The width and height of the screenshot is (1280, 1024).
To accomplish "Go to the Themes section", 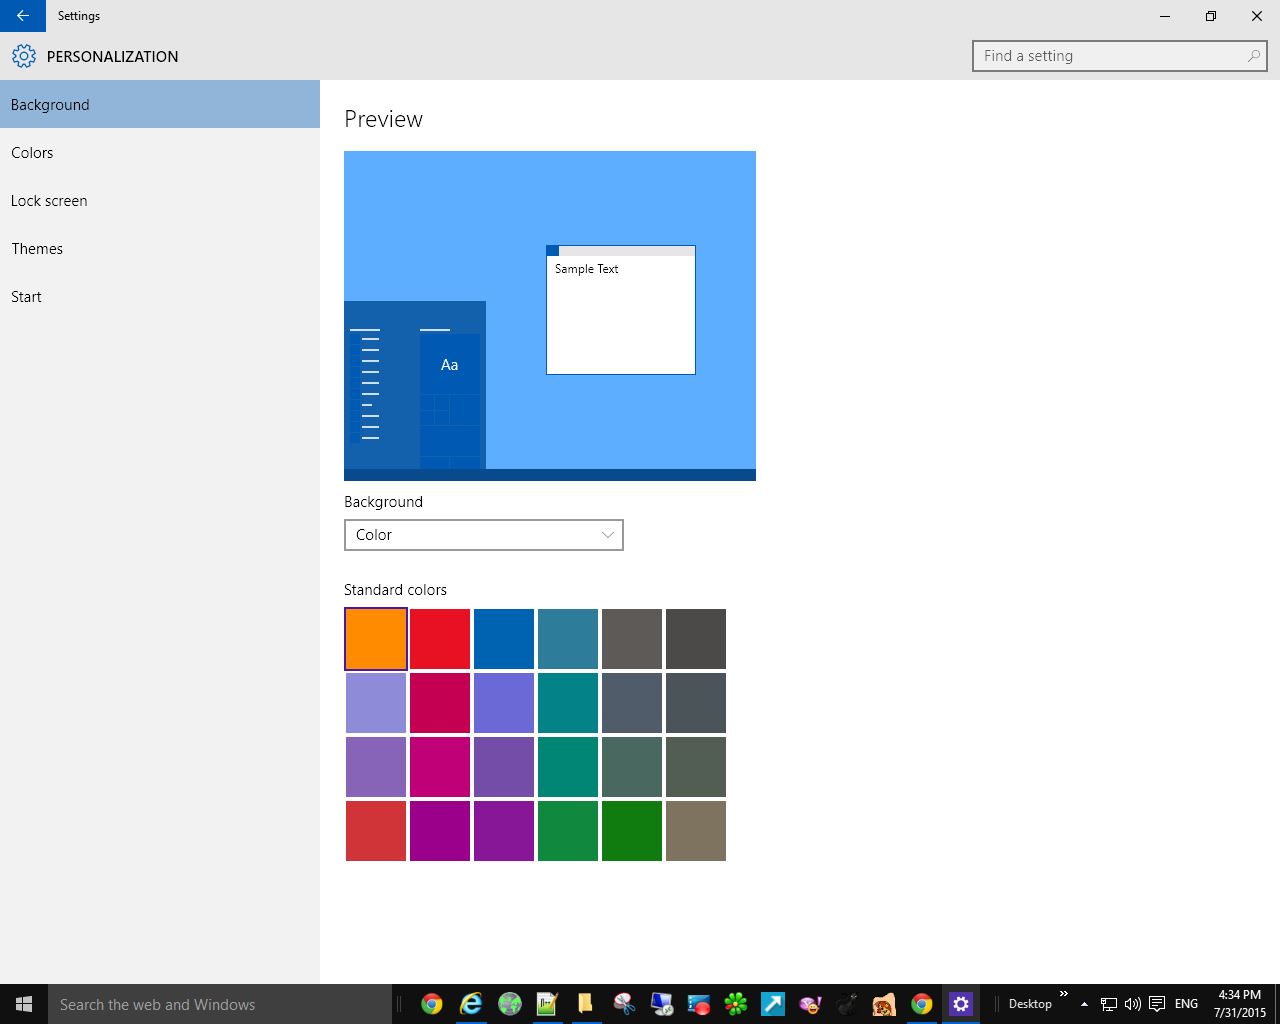I will (x=37, y=249).
